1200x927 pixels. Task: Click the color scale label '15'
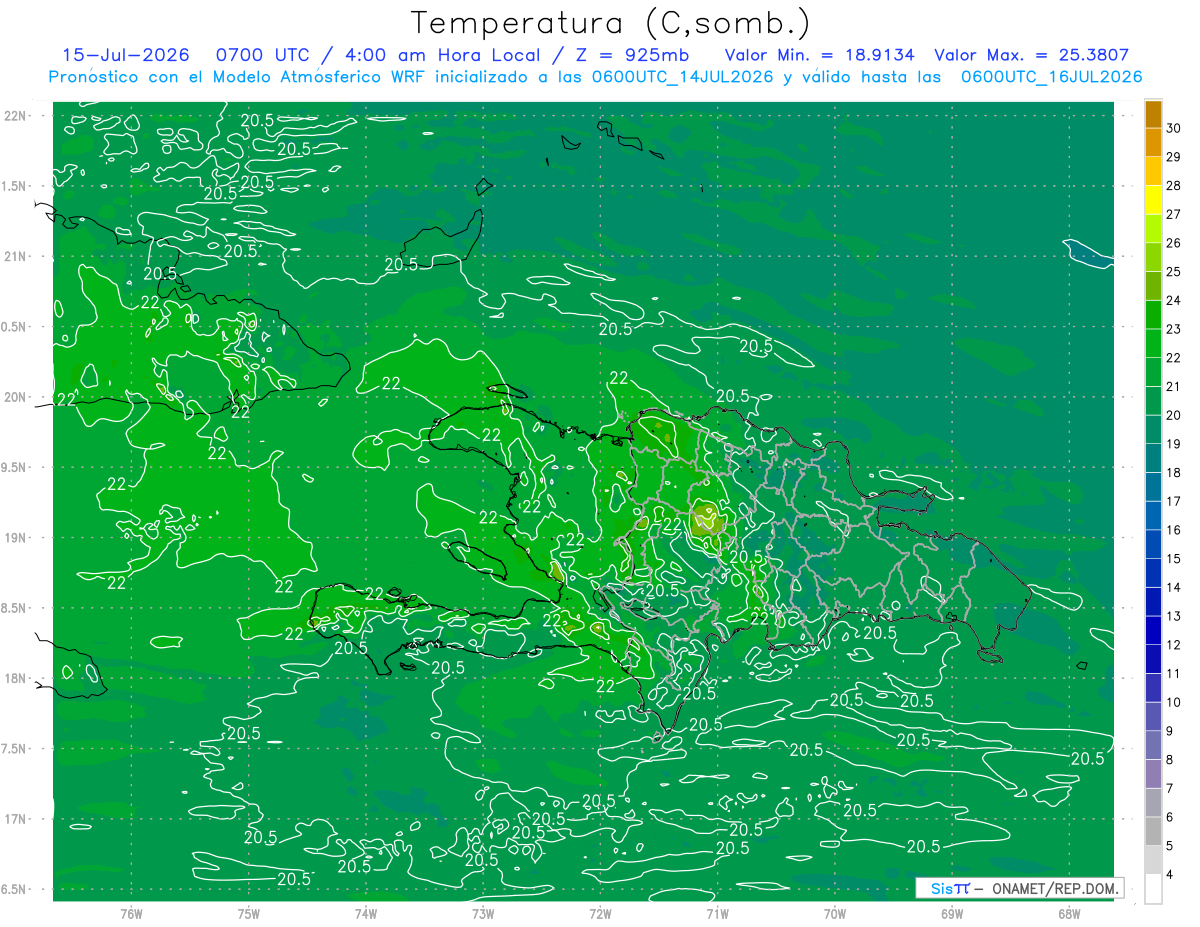click(1174, 558)
